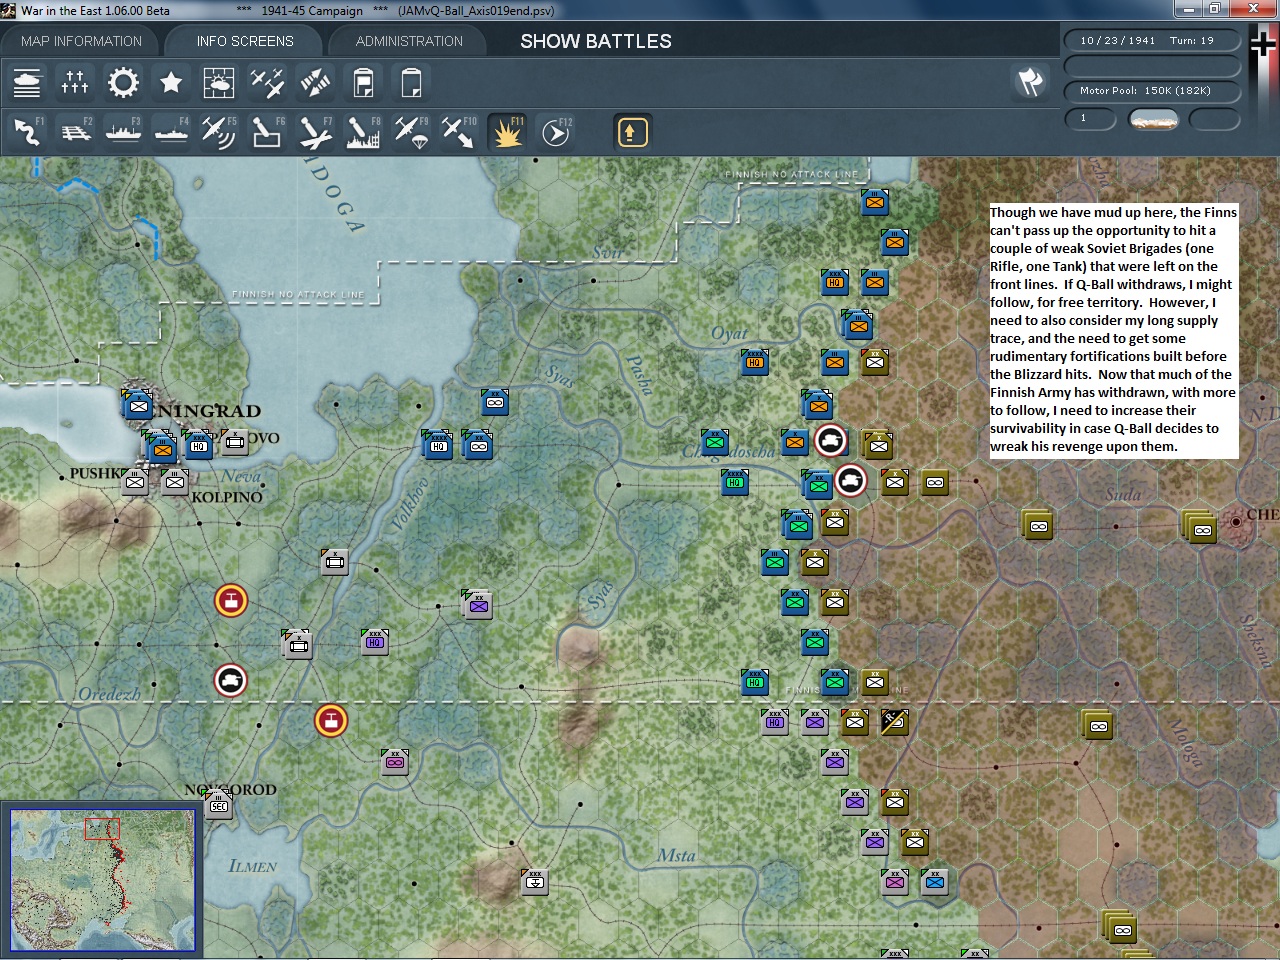Open the air doctrine icon with three planes
Image resolution: width=1280 pixels, height=960 pixels.
(x=267, y=82)
